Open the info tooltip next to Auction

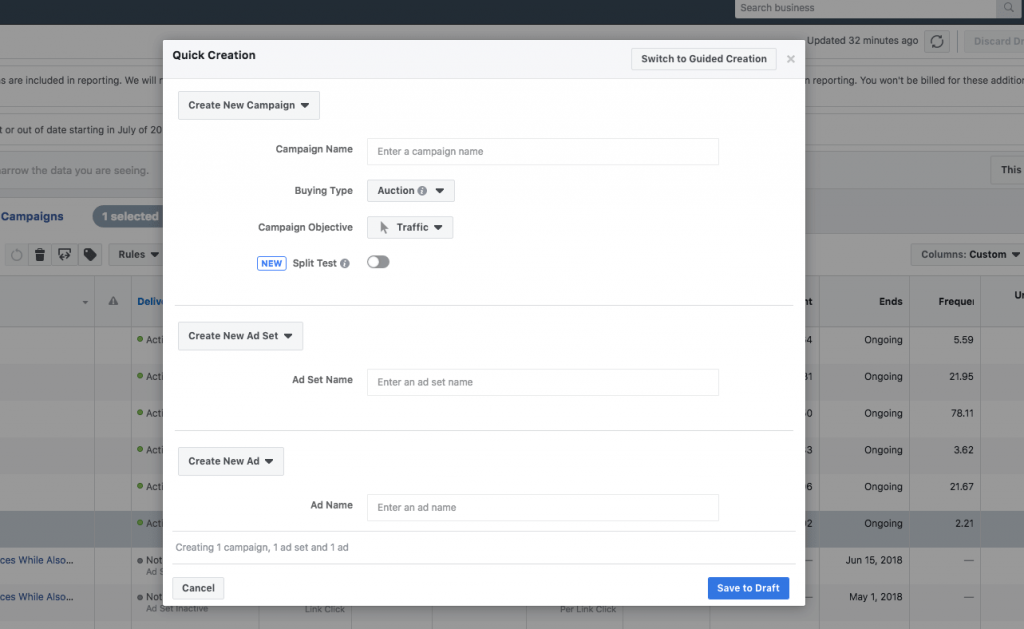point(422,190)
